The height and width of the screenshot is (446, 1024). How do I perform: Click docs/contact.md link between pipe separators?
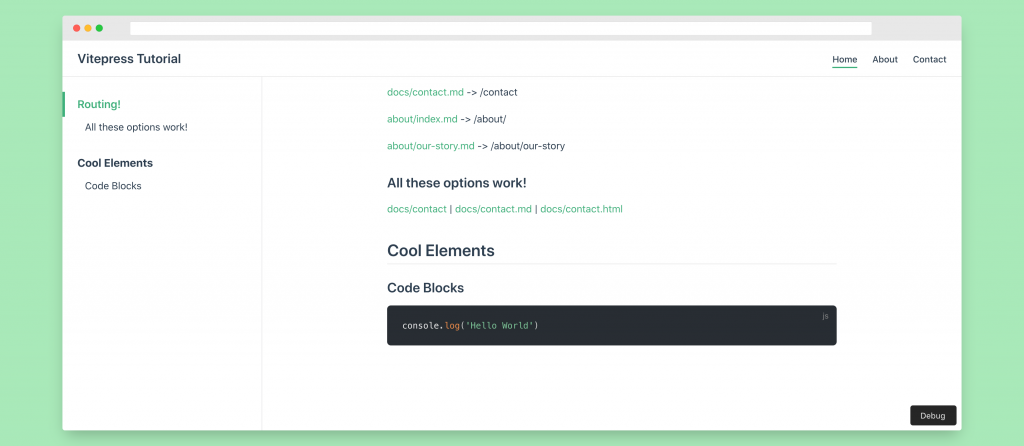tap(493, 209)
